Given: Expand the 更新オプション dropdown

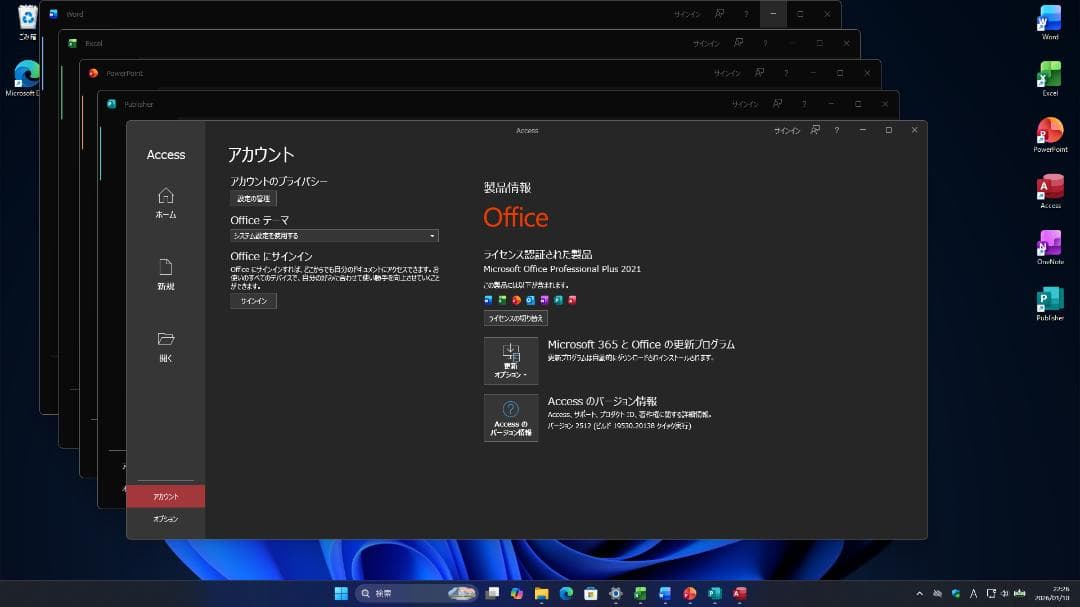Looking at the screenshot, I should coord(510,361).
